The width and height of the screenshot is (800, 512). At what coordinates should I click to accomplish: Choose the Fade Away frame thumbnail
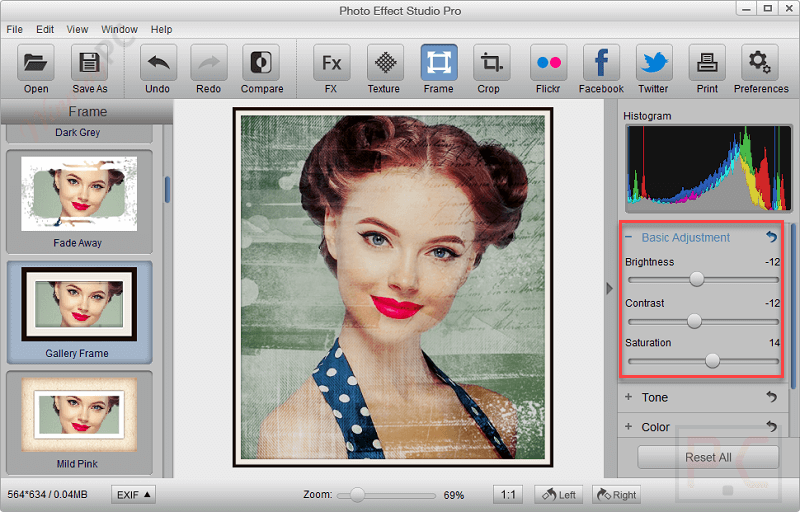tap(79, 201)
